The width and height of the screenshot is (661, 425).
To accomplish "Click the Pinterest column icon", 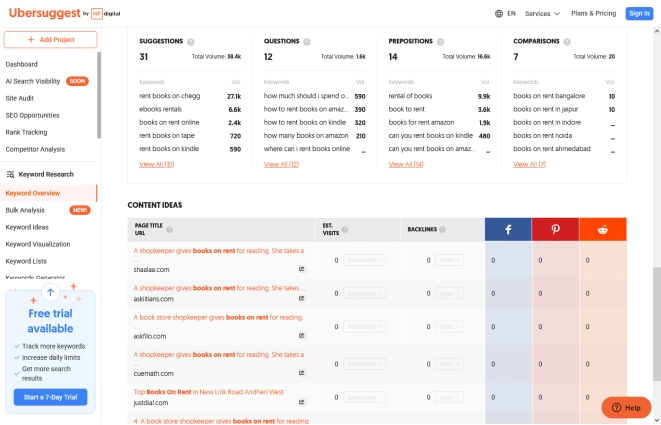I will click(555, 230).
